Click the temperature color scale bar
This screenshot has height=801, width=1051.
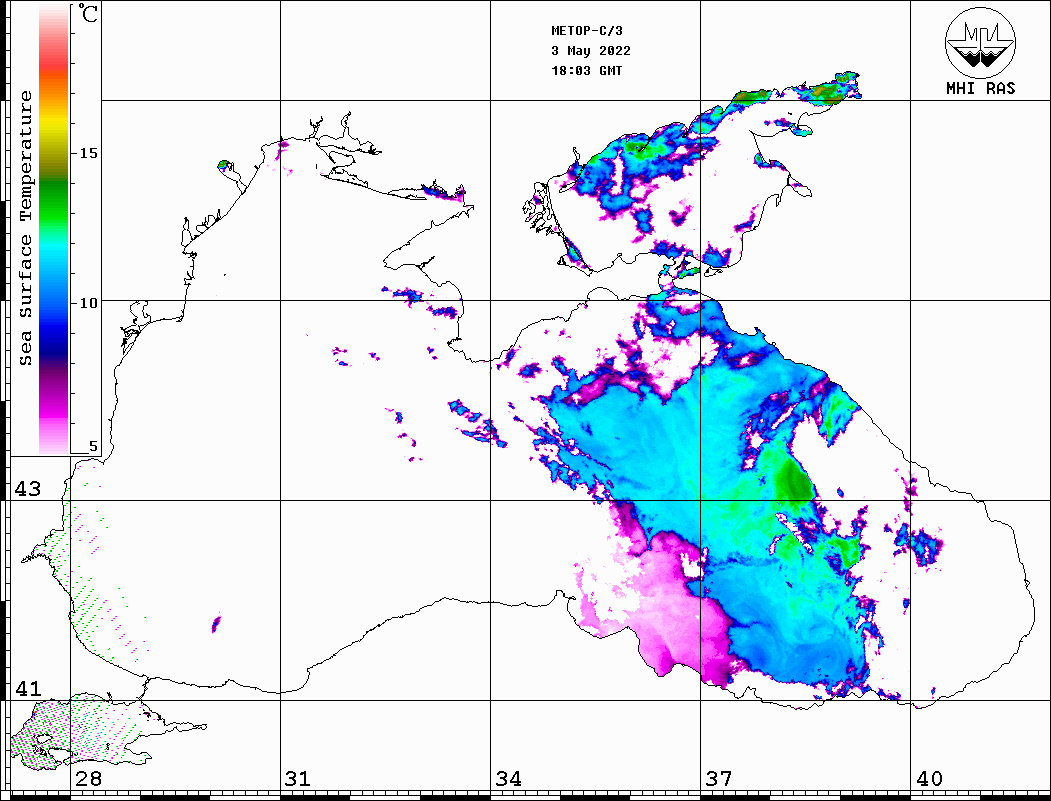pos(54,229)
